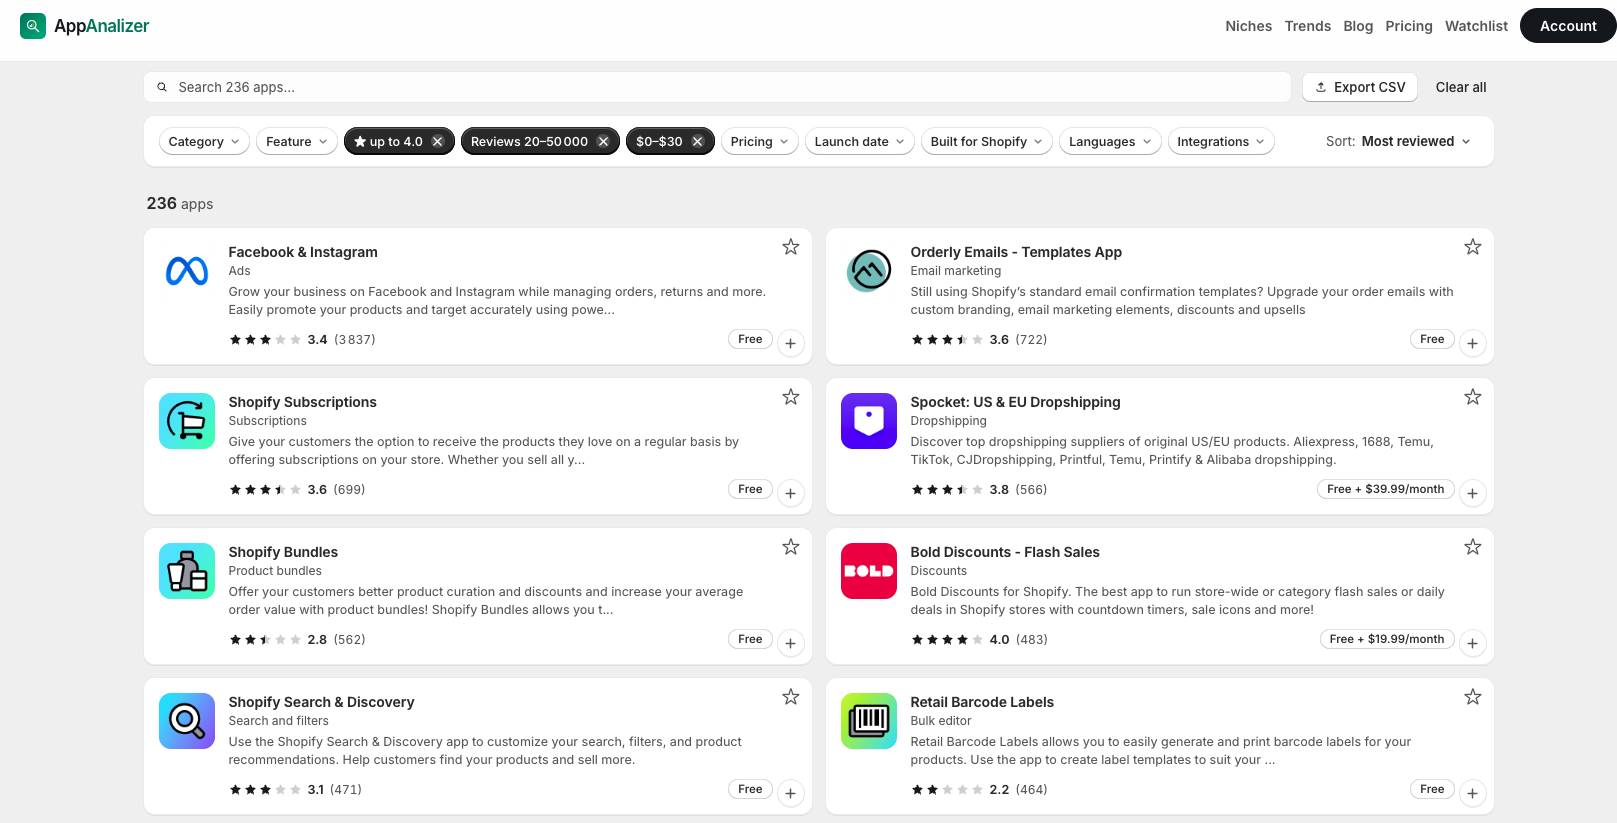Viewport: 1617px width, 823px height.
Task: Click Free + $39.99/month price badge
Action: point(1385,489)
